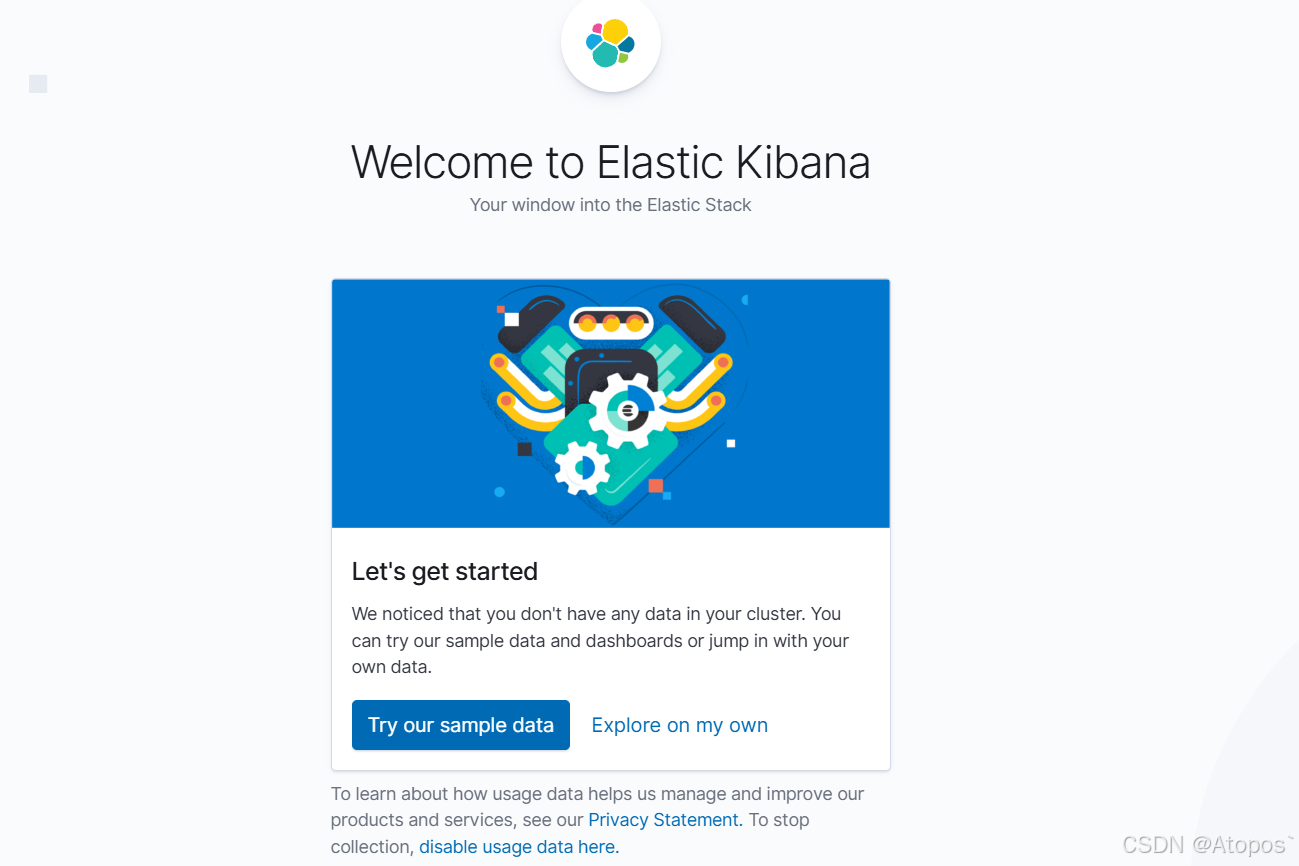Viewport: 1299px width, 866px height.
Task: Click the dark square beside the small gear
Action: click(x=524, y=449)
